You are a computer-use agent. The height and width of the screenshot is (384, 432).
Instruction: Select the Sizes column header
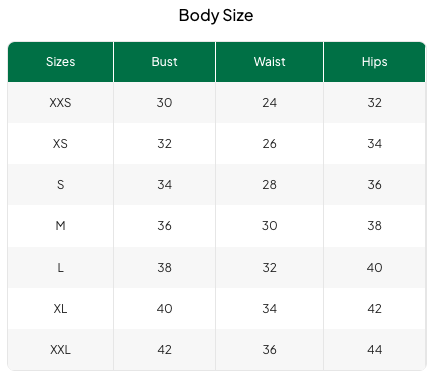point(60,62)
